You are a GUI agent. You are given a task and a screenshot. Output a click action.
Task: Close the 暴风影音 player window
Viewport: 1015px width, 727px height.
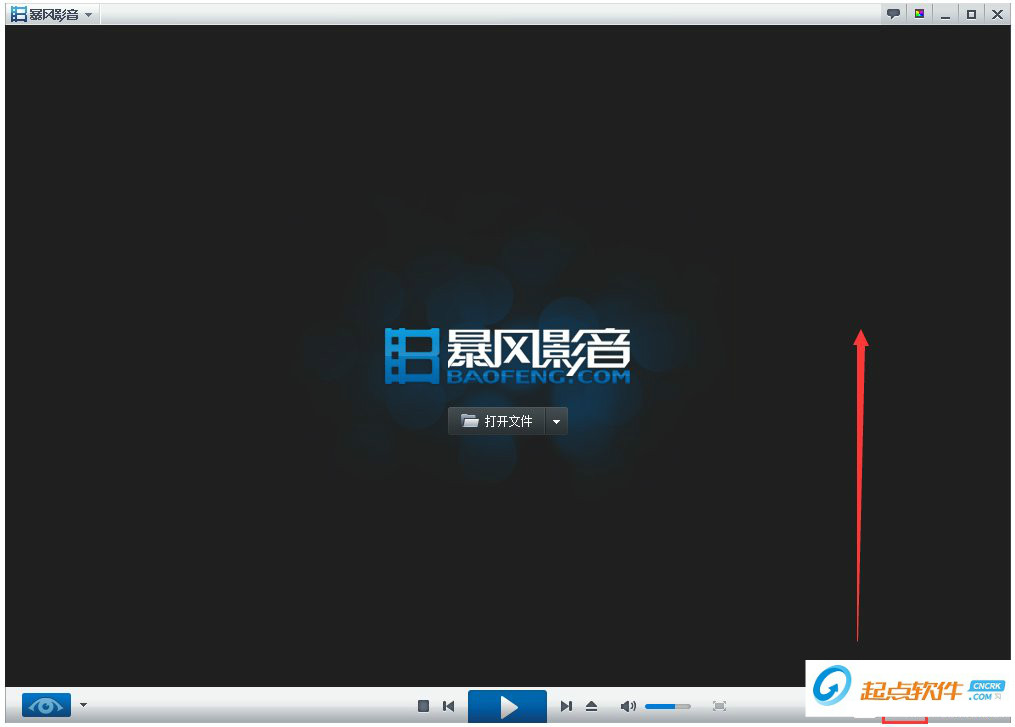pyautogui.click(x=997, y=14)
